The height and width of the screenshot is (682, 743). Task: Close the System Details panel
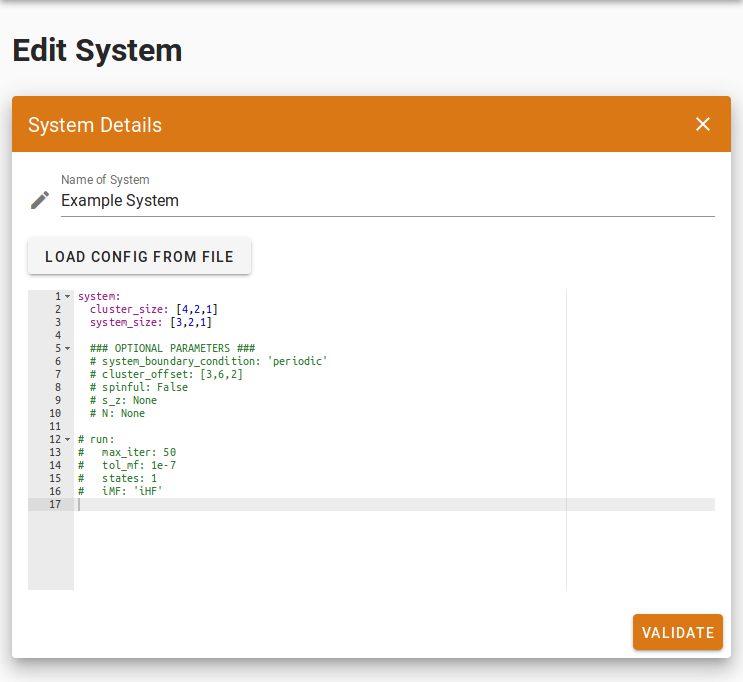click(x=702, y=124)
